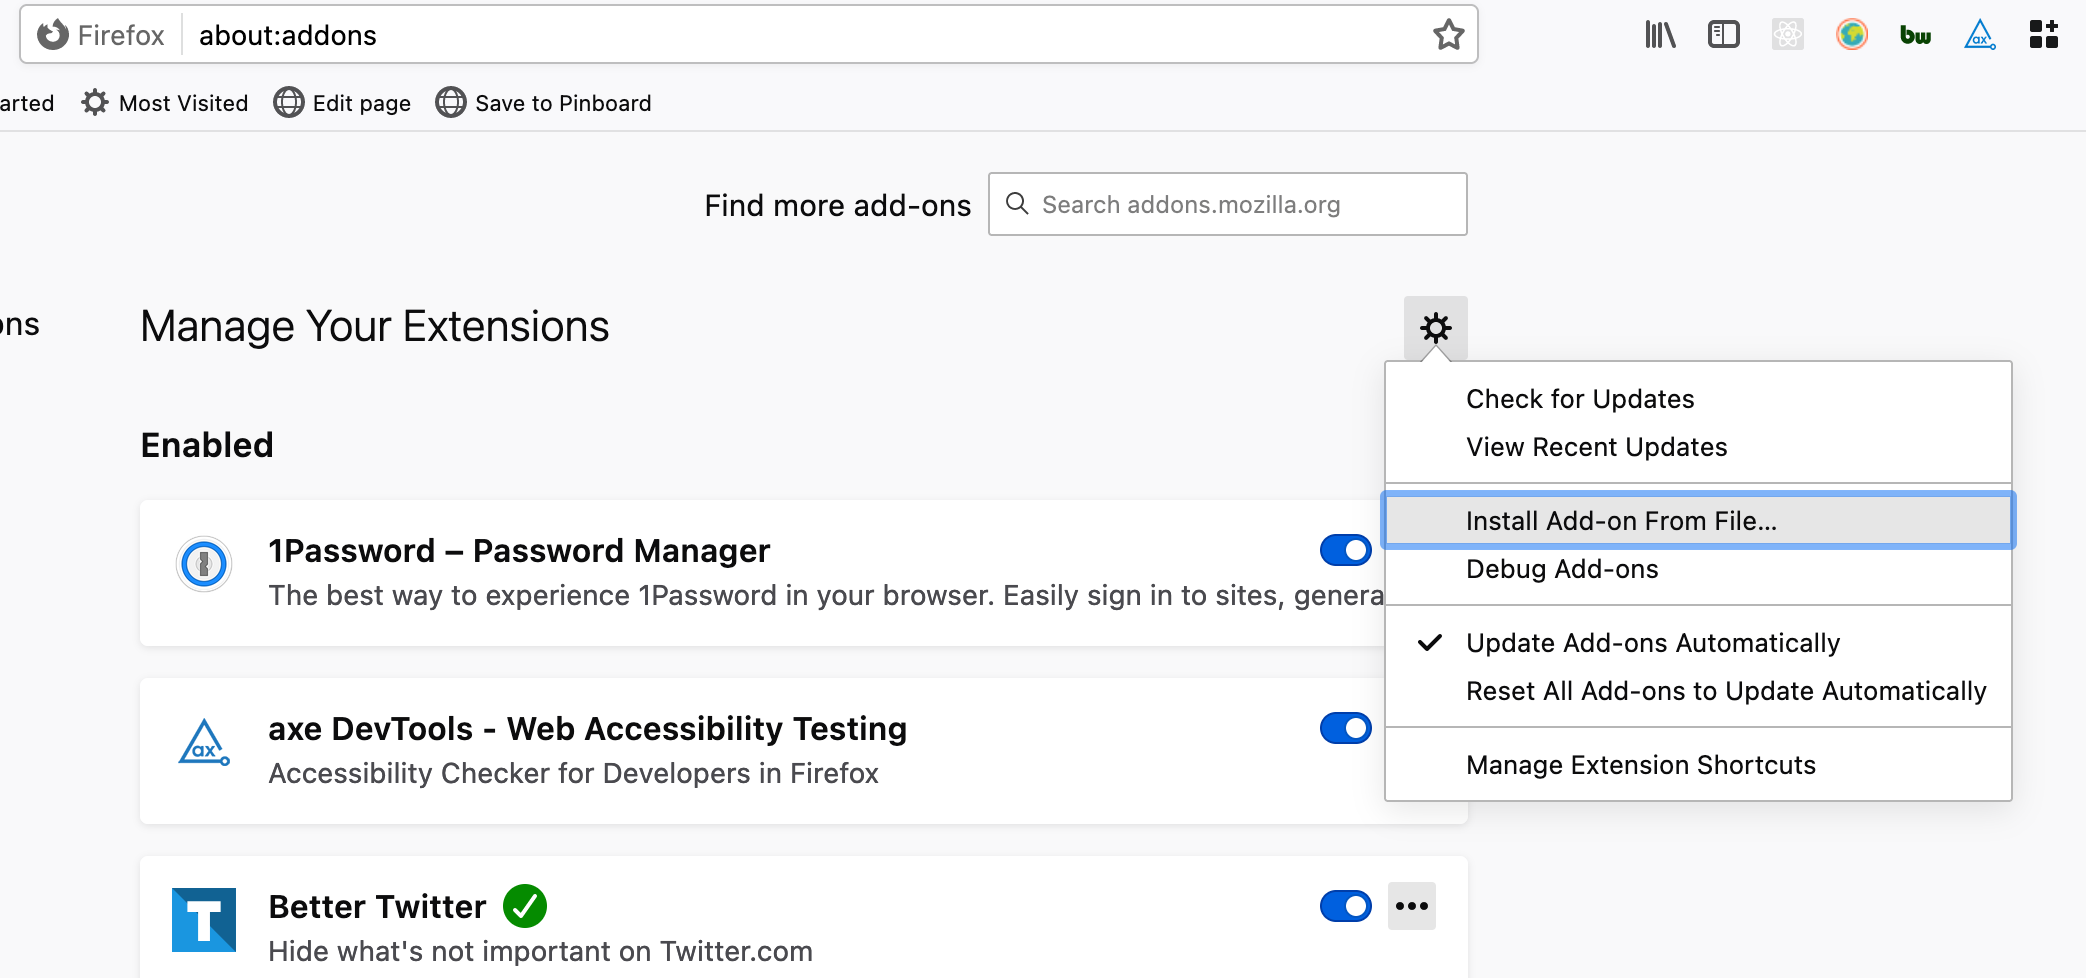Click the about:addons URL text
Viewport: 2086px width, 978px height.
pos(288,35)
